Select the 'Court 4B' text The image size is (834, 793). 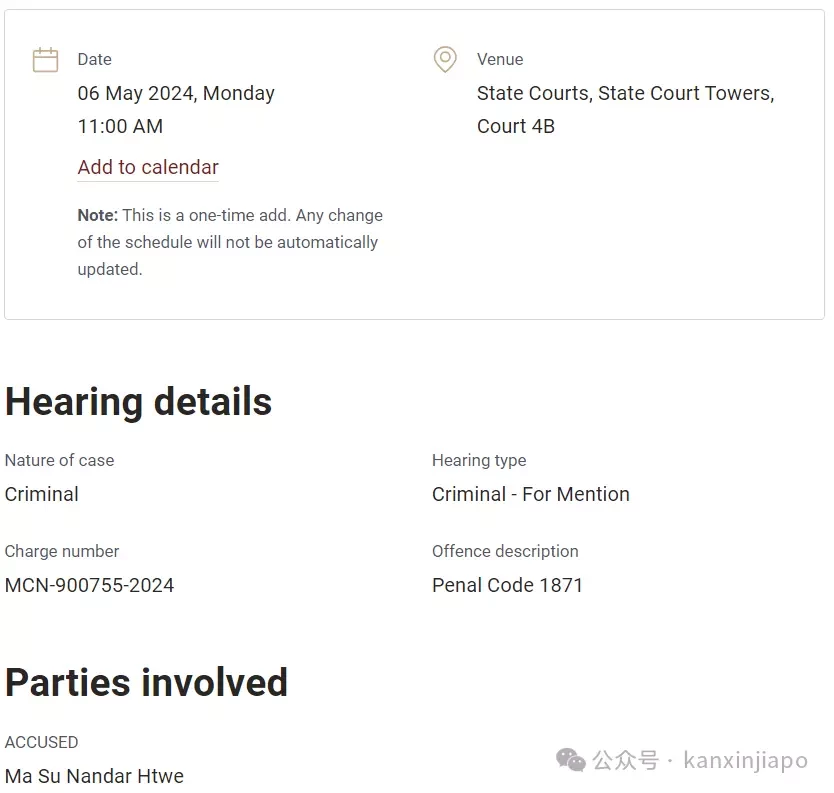pos(516,127)
